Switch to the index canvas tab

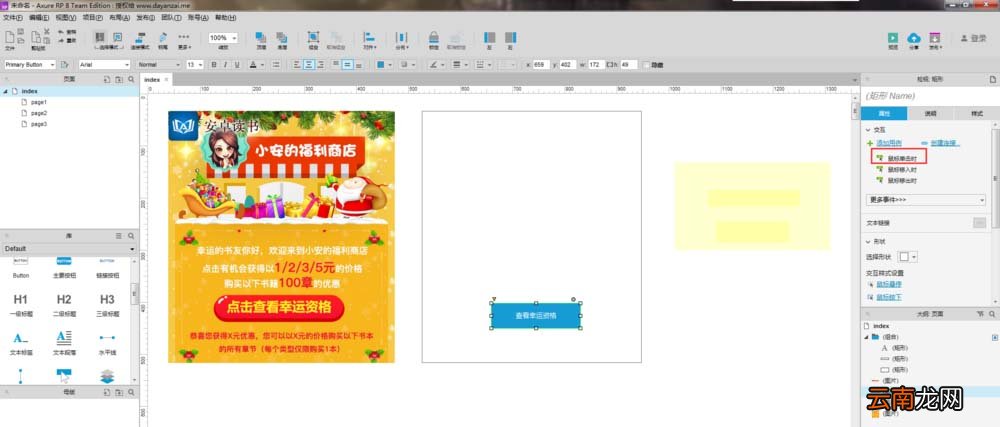tap(152, 80)
